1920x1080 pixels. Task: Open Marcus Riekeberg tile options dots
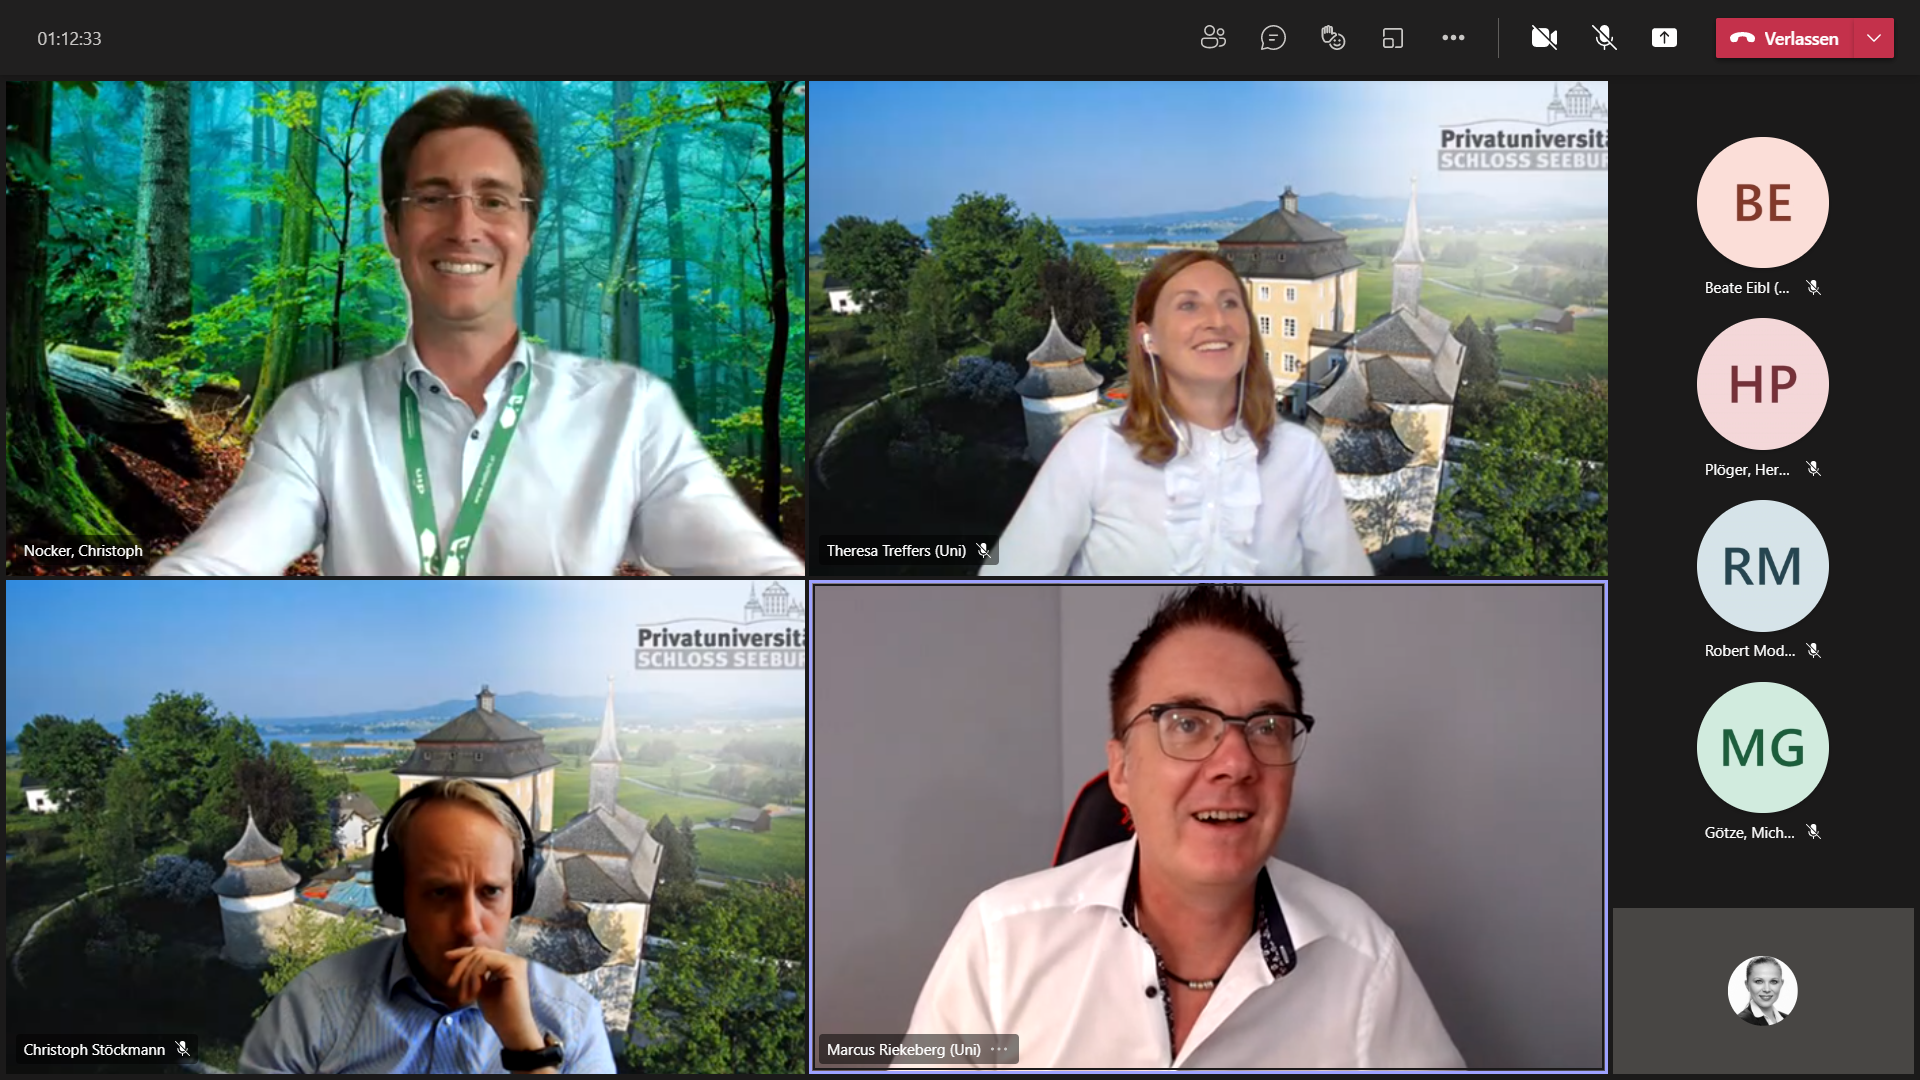[x=999, y=1049]
